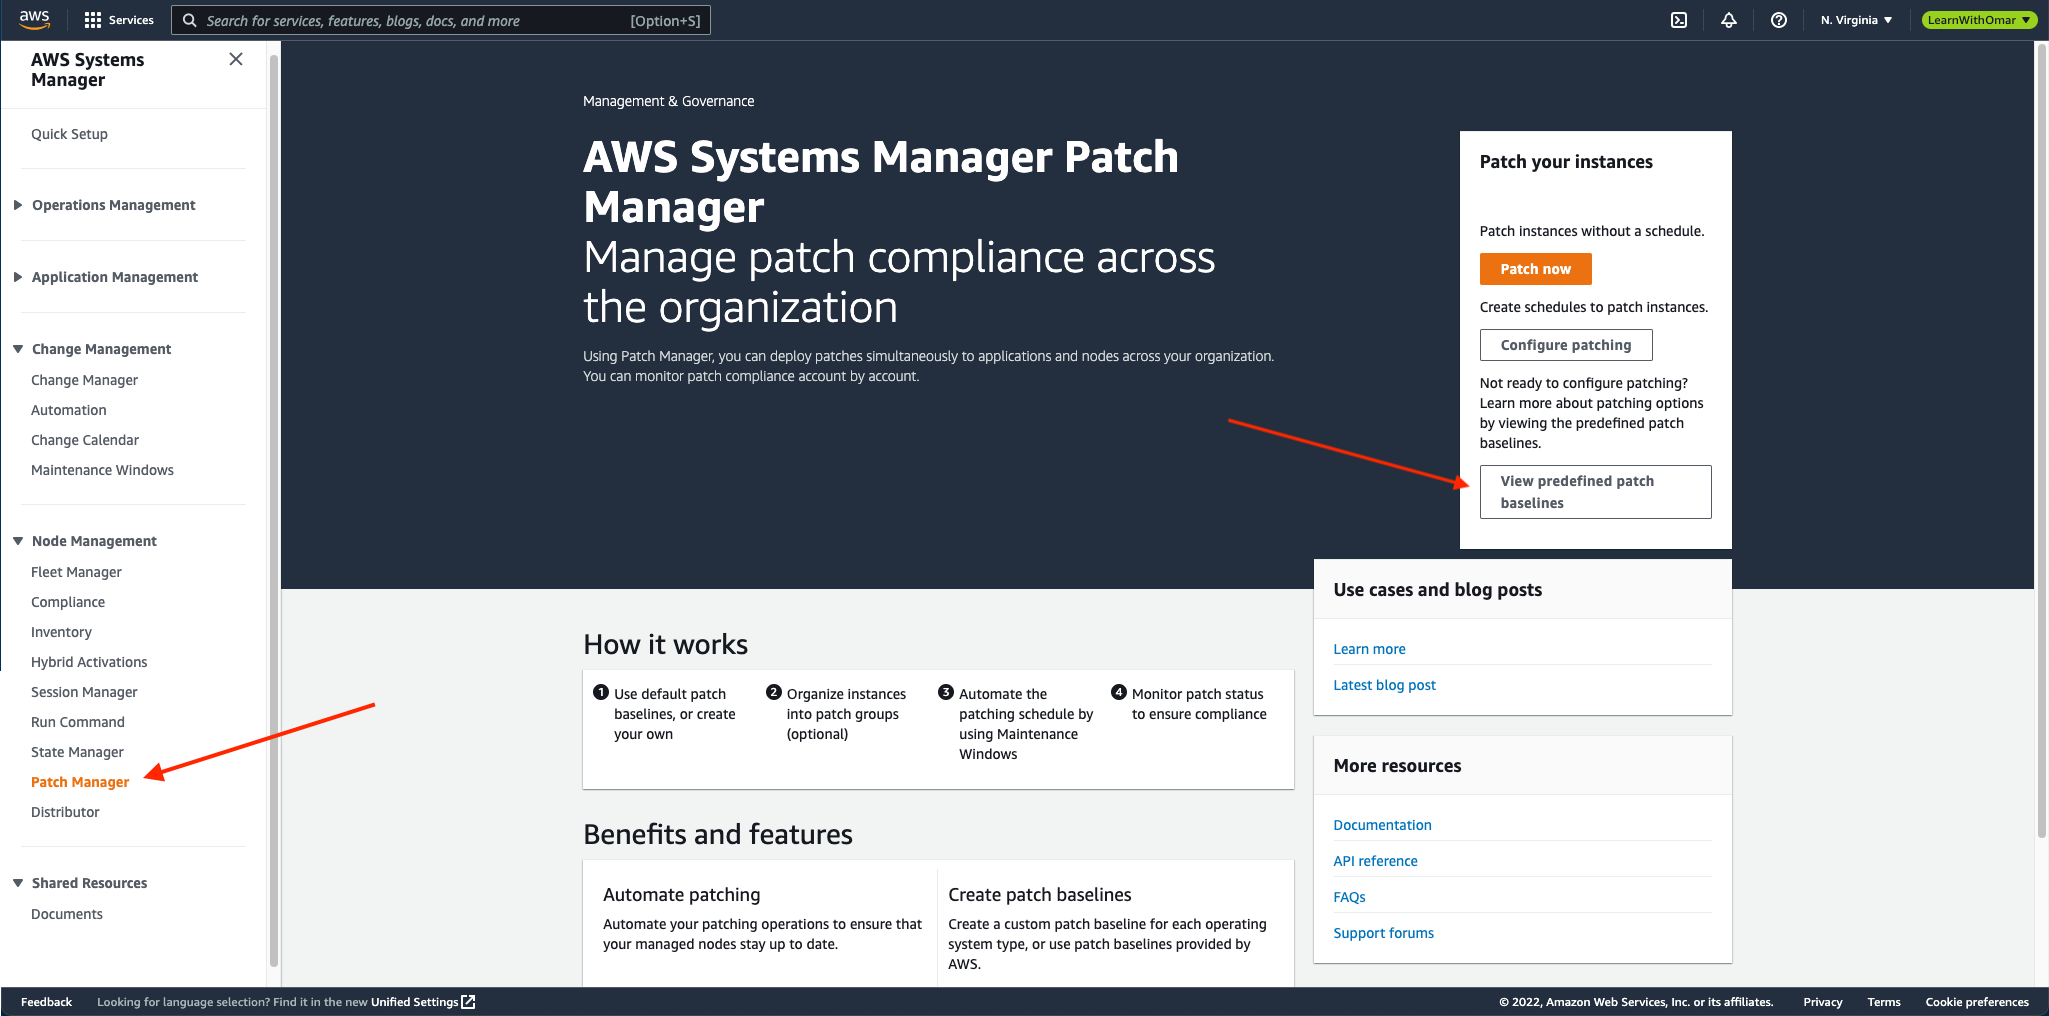Click View predefined patch baselines
This screenshot has height=1016, width=2049.
[x=1595, y=492]
